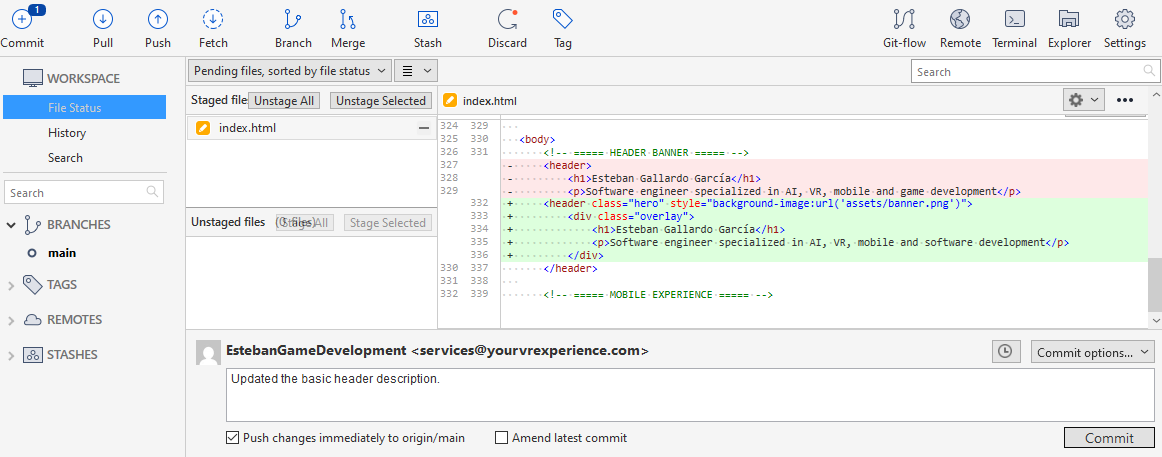This screenshot has width=1162, height=457.
Task: Expand the REMOTES section in sidebar
Action: tap(11, 320)
